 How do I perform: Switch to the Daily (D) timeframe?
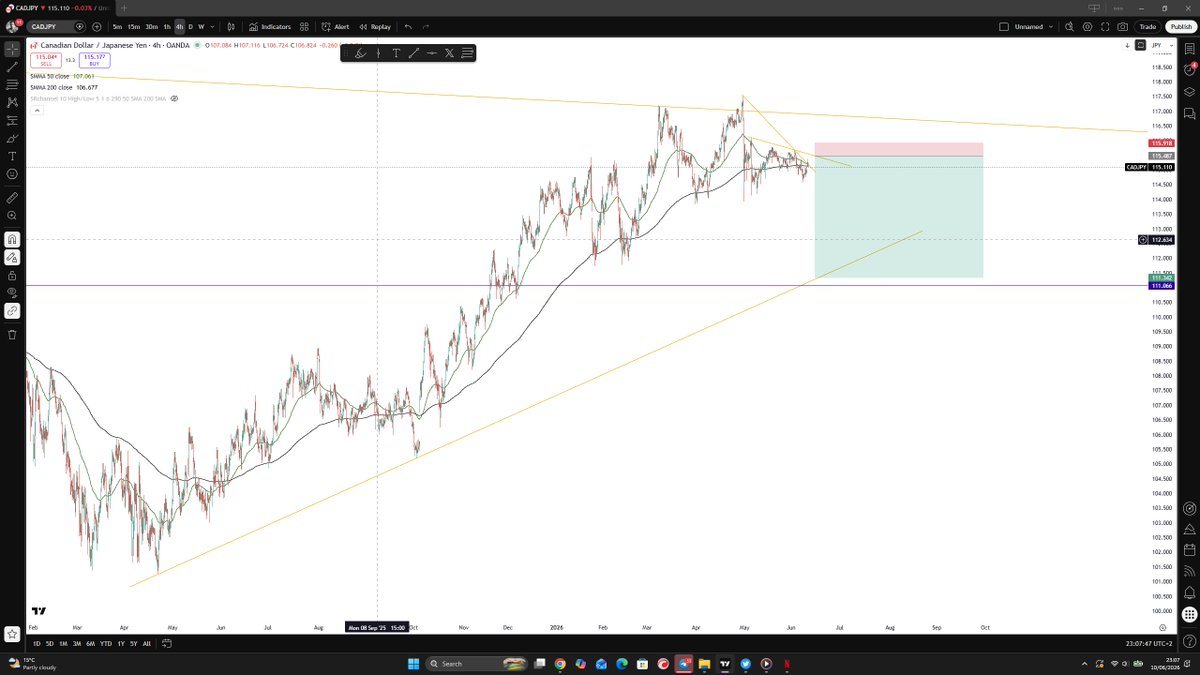[190, 27]
